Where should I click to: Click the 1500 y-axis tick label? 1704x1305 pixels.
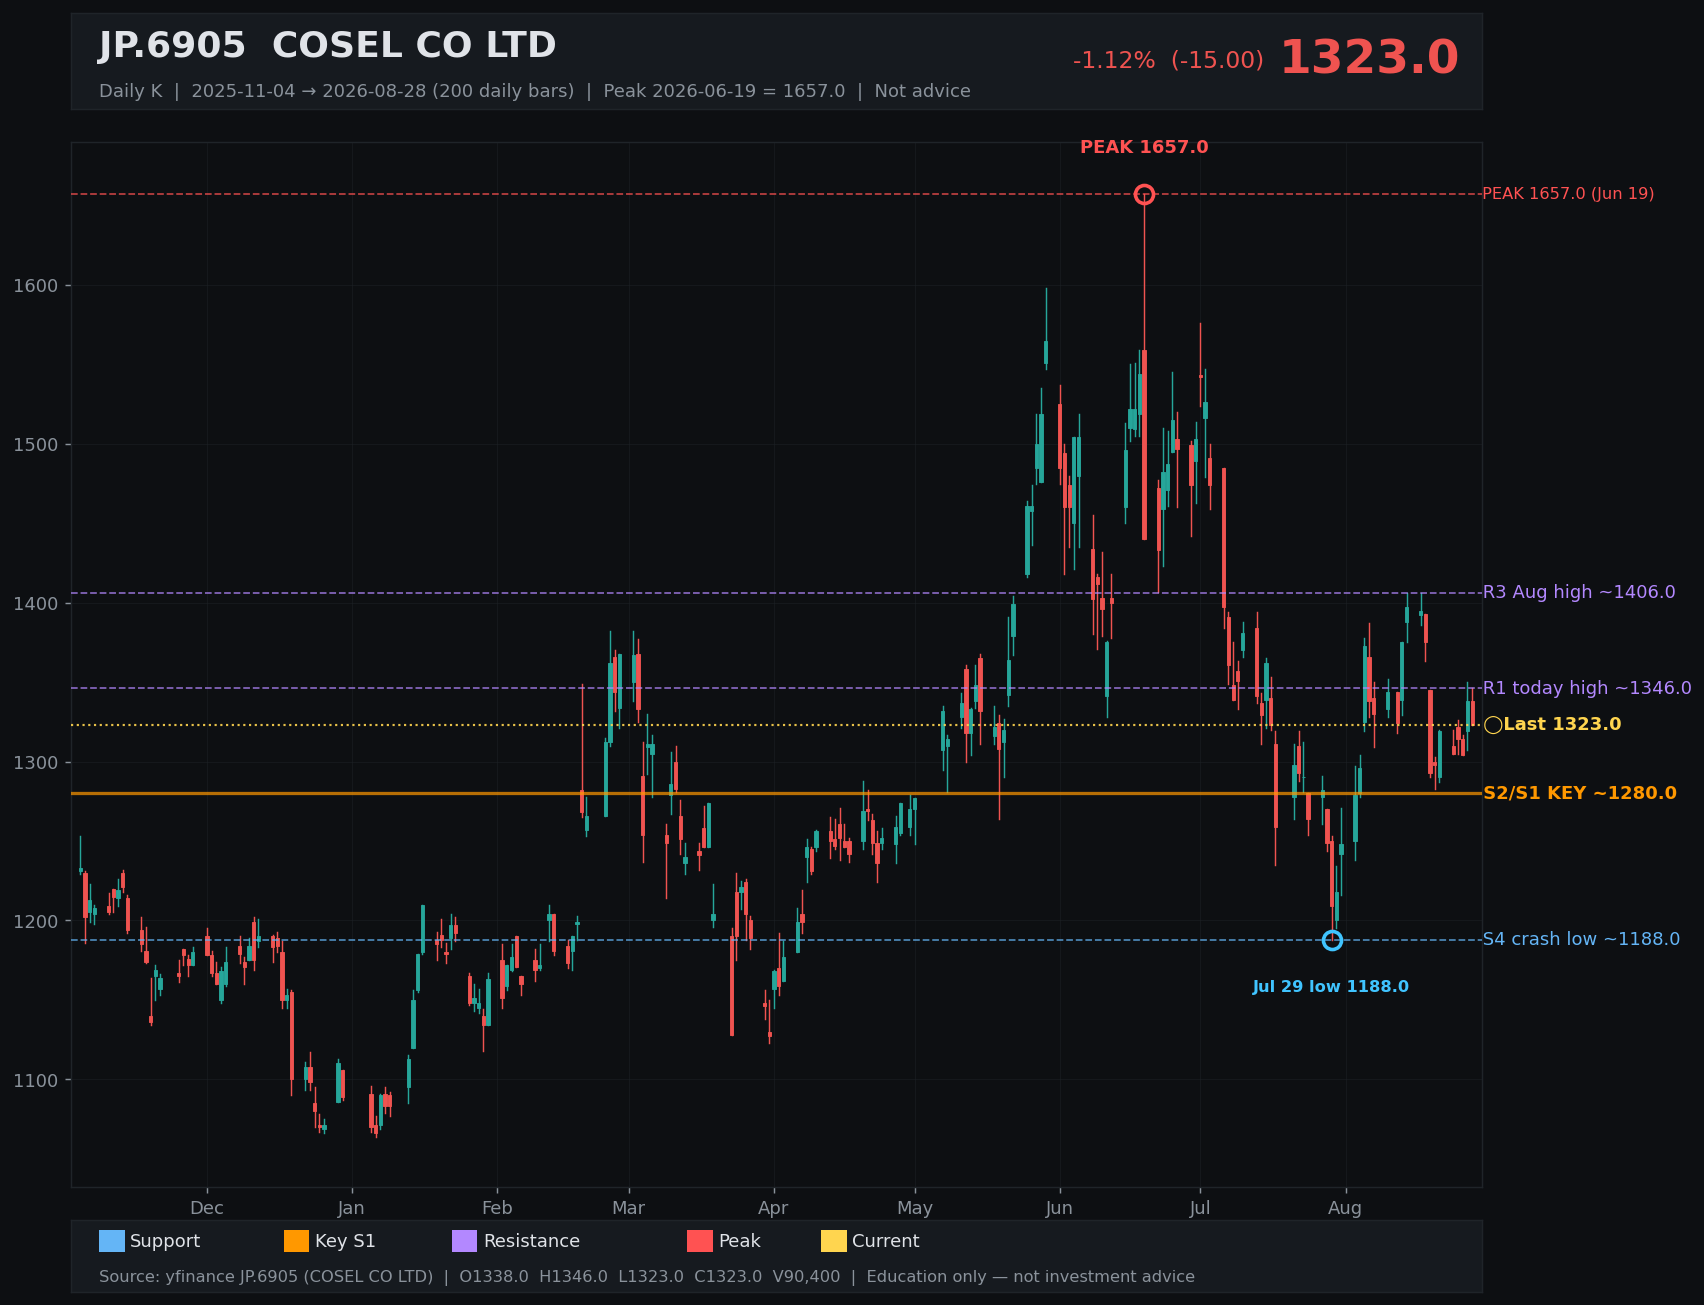coord(36,445)
